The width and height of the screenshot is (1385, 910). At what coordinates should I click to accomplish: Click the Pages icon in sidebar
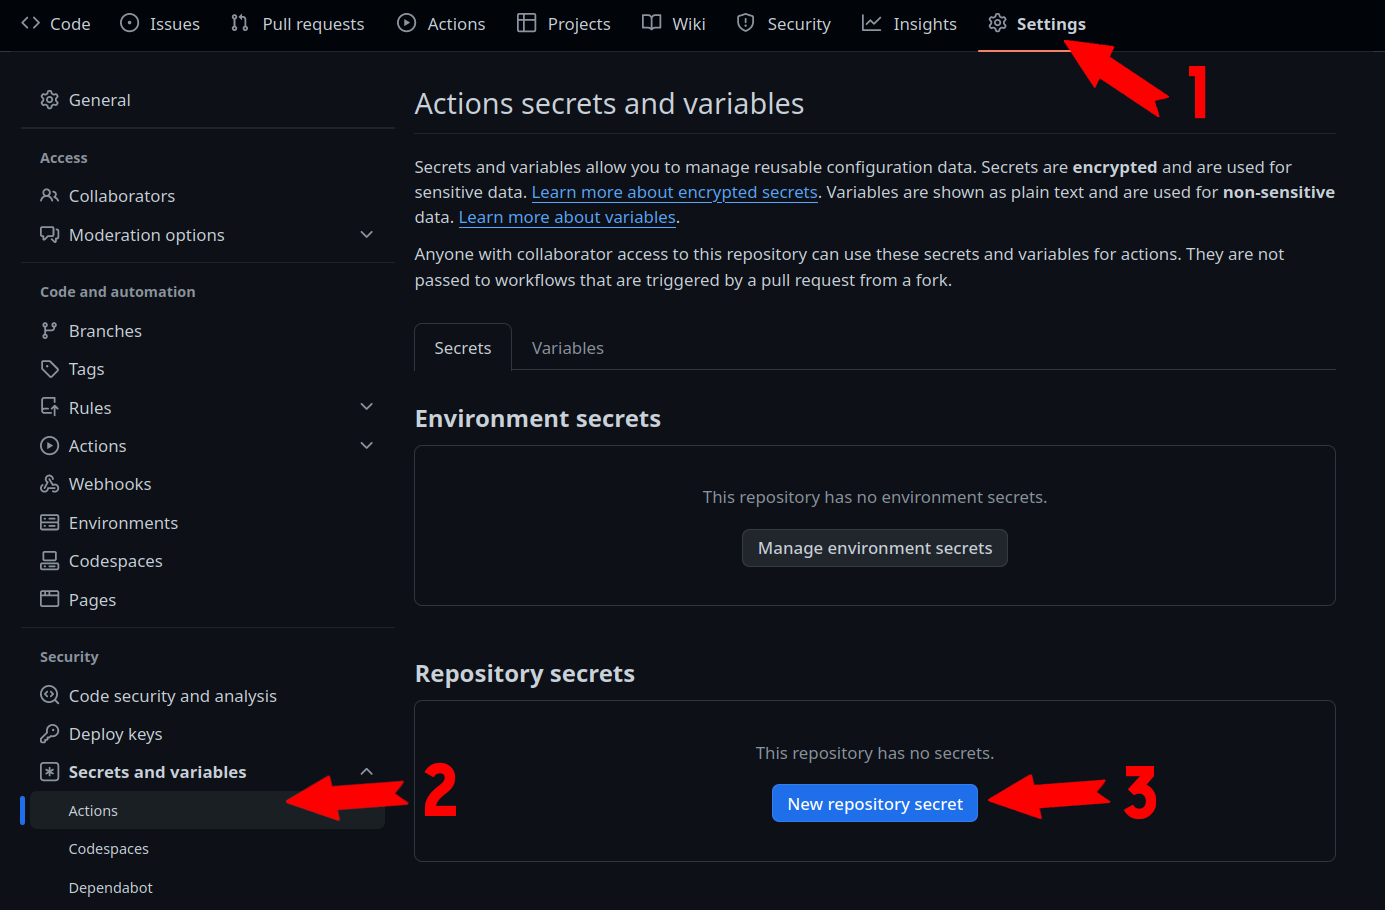49,599
